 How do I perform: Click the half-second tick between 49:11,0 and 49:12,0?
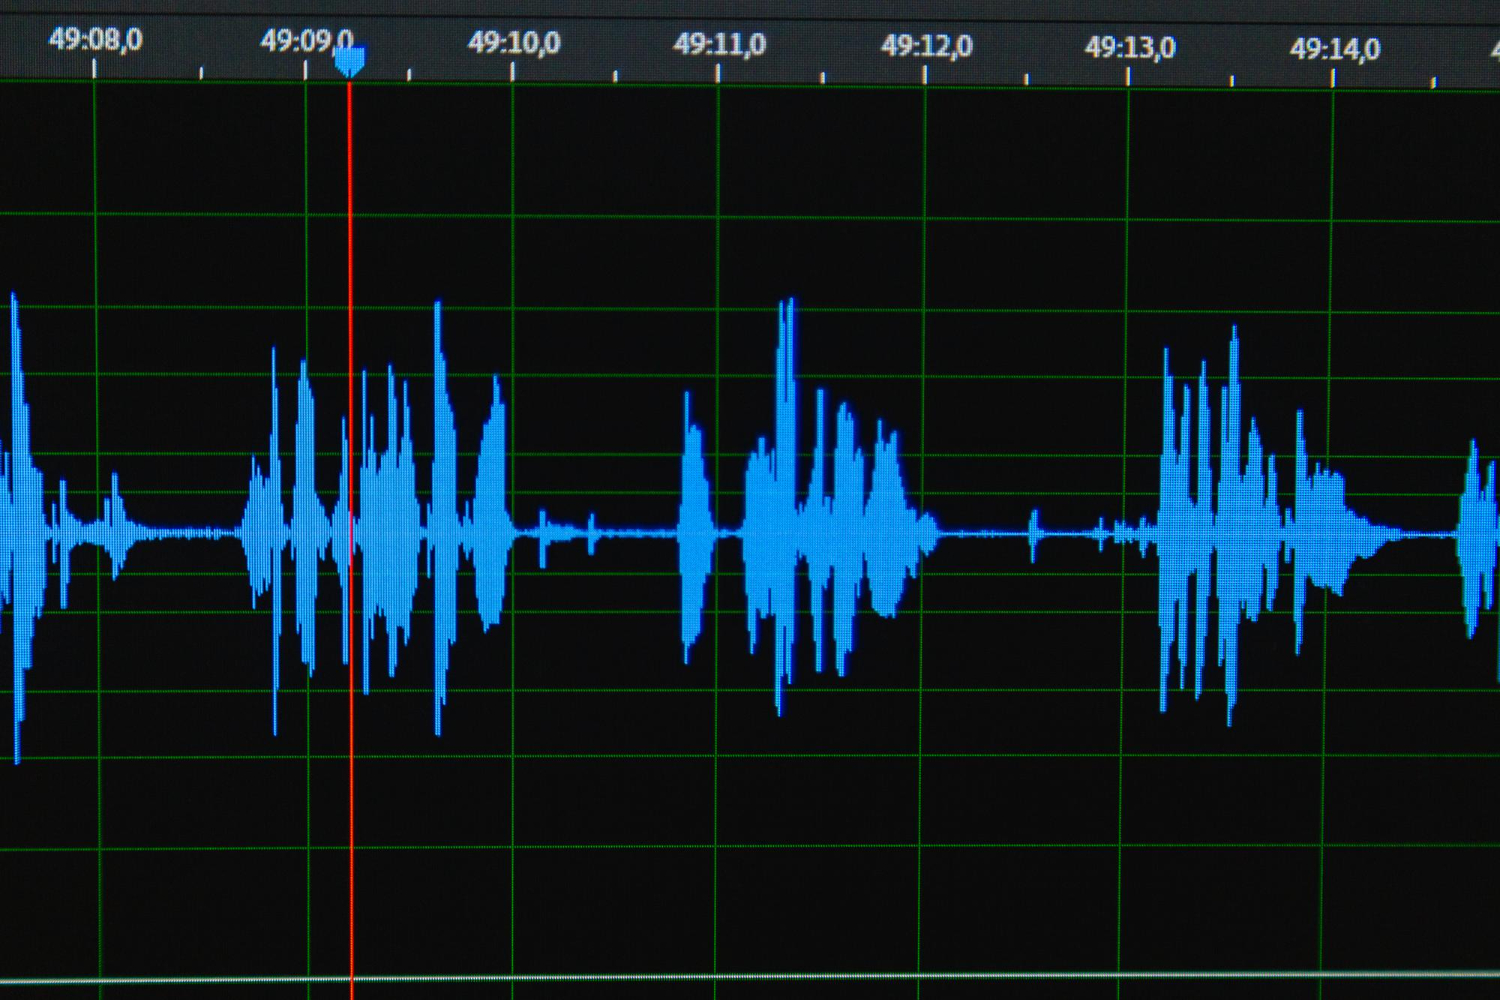pos(822,77)
